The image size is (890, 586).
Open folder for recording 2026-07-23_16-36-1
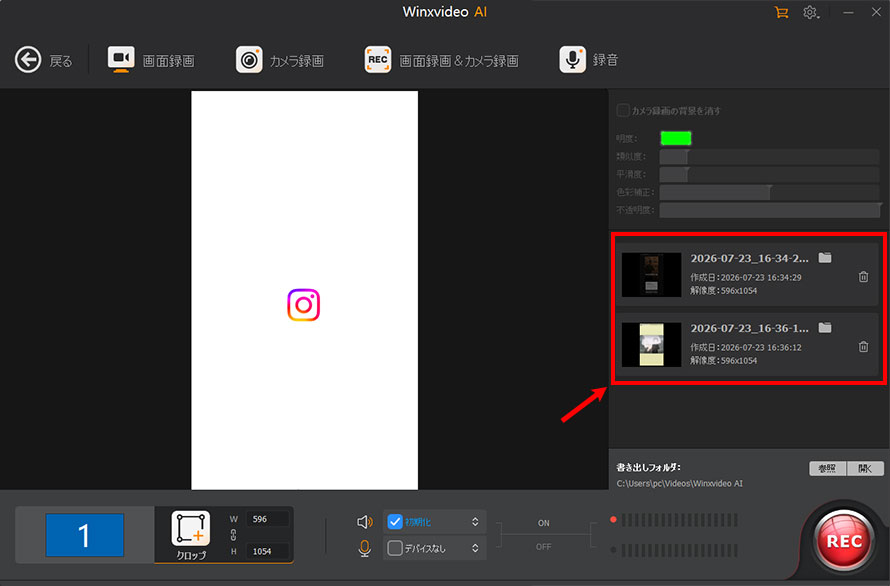[x=825, y=328]
